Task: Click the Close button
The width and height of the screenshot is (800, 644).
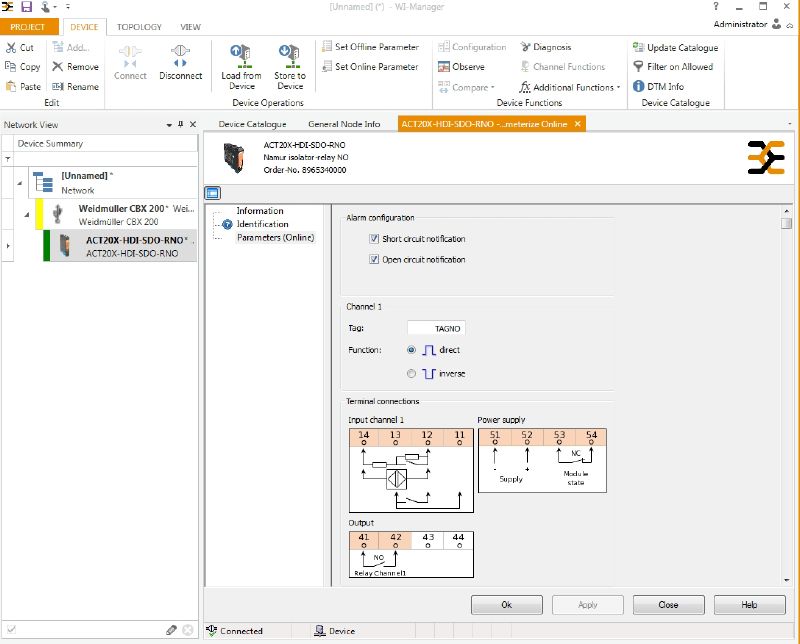Action: (x=668, y=605)
